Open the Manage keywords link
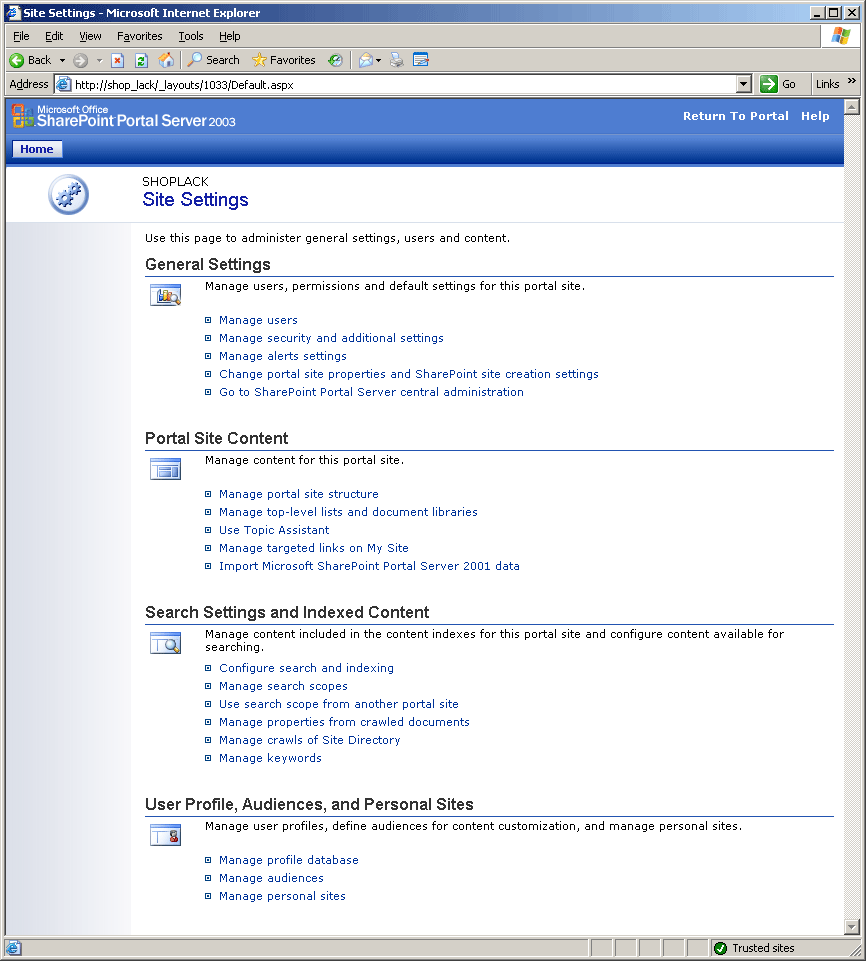The image size is (866, 961). (x=270, y=758)
